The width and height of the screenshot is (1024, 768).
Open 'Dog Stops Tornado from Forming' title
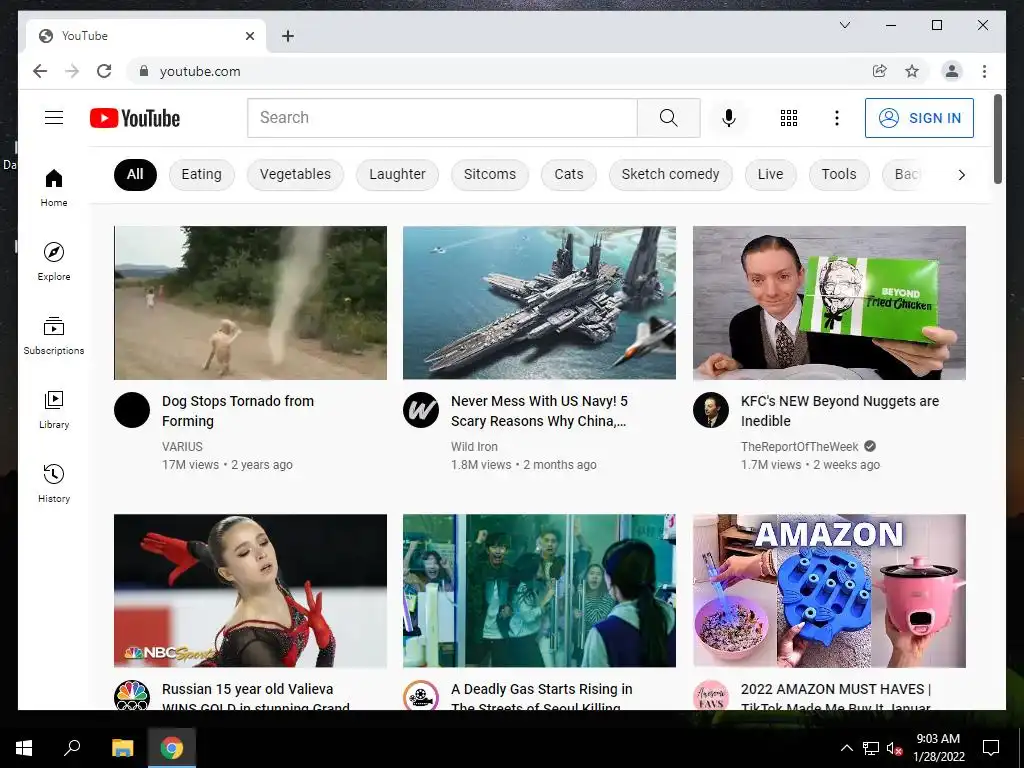[238, 411]
